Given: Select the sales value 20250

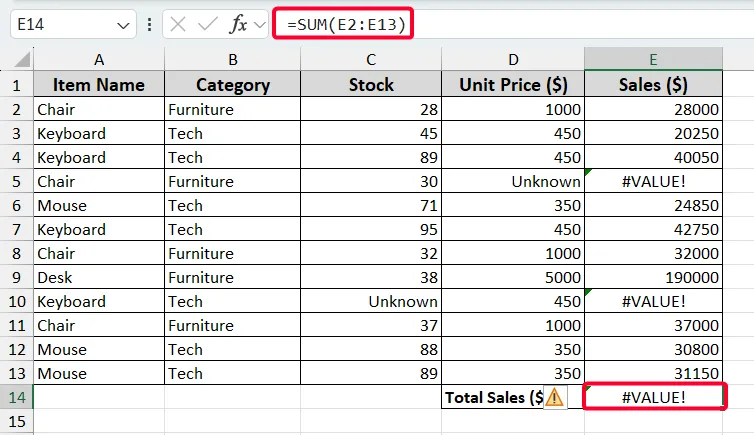Looking at the screenshot, I should [x=653, y=133].
